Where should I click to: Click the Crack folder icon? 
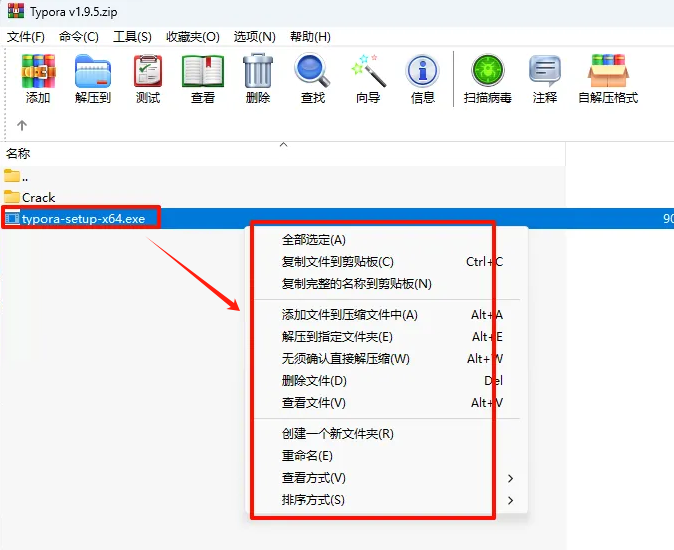tap(12, 197)
